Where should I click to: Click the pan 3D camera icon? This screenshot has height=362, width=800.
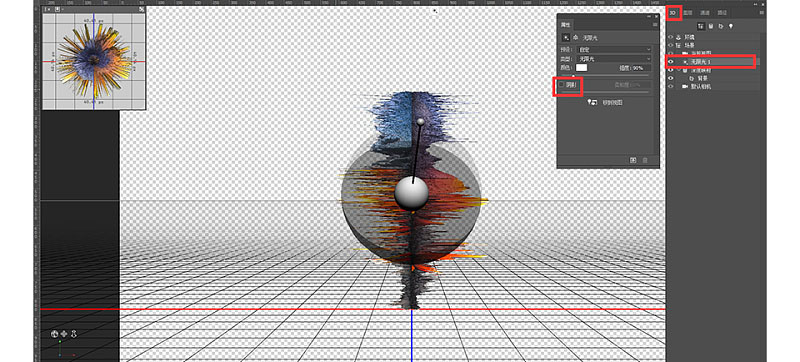(x=64, y=333)
